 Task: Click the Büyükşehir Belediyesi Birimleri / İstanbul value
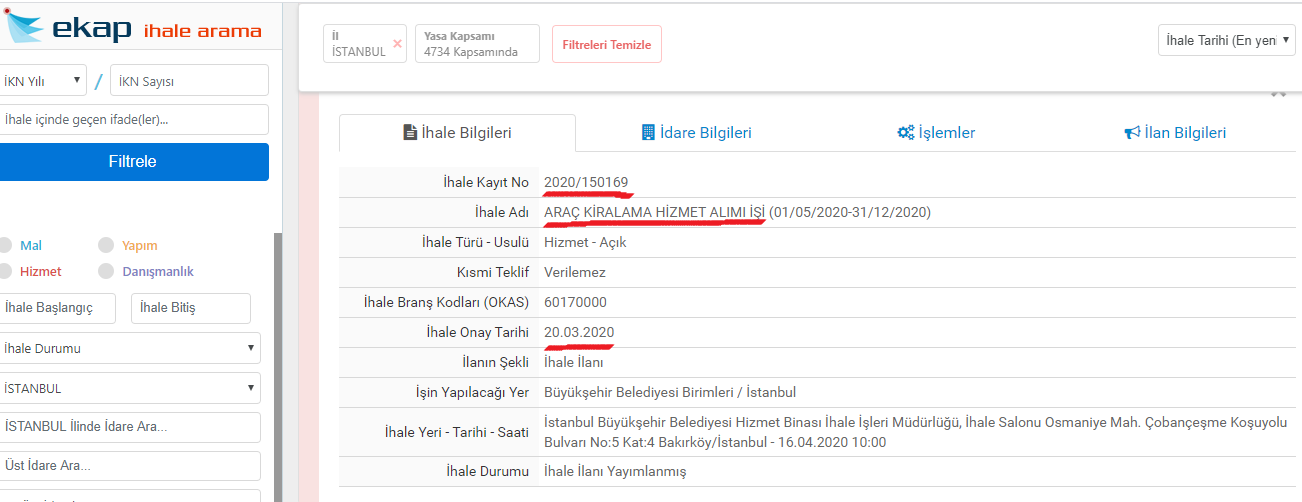click(670, 392)
